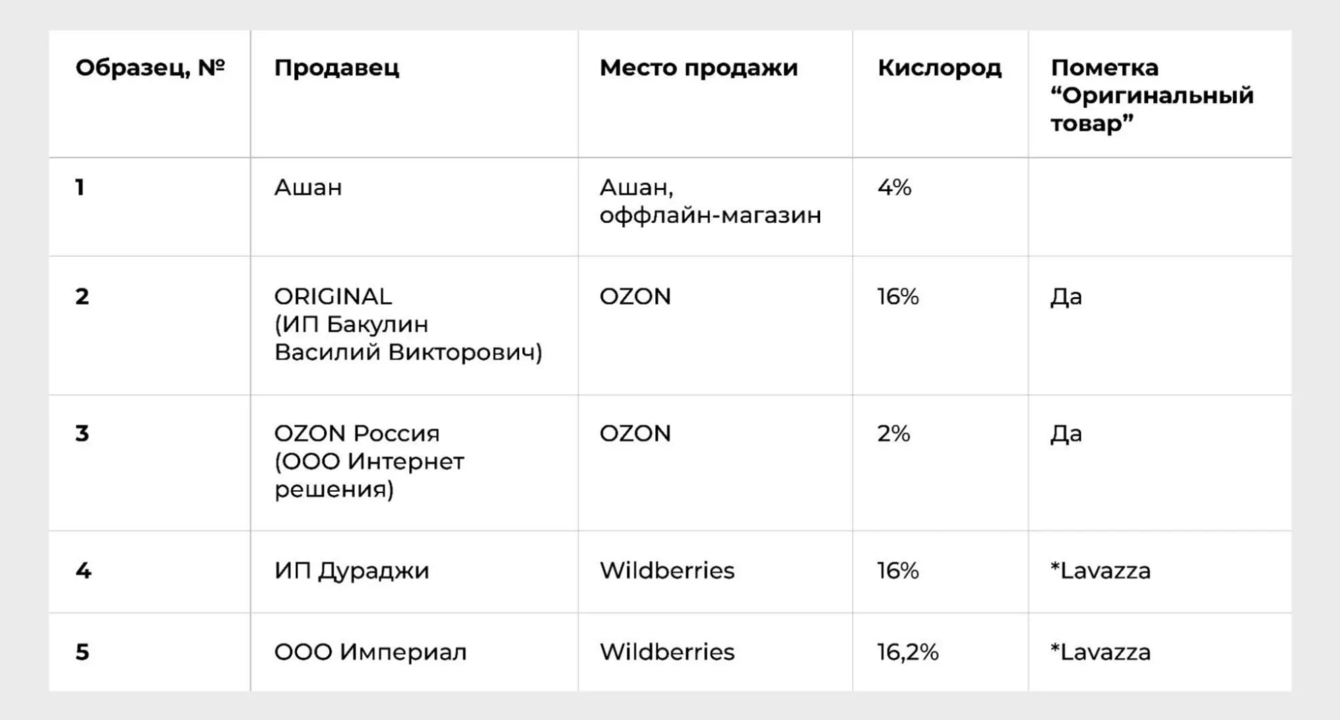
Task: Select the "Продавец" column header
Action: coord(337,69)
